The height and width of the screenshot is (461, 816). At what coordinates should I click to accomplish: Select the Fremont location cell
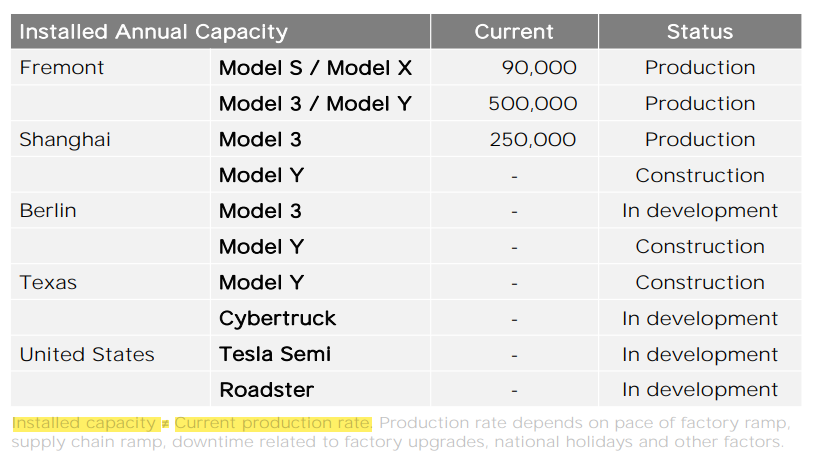coord(62,68)
